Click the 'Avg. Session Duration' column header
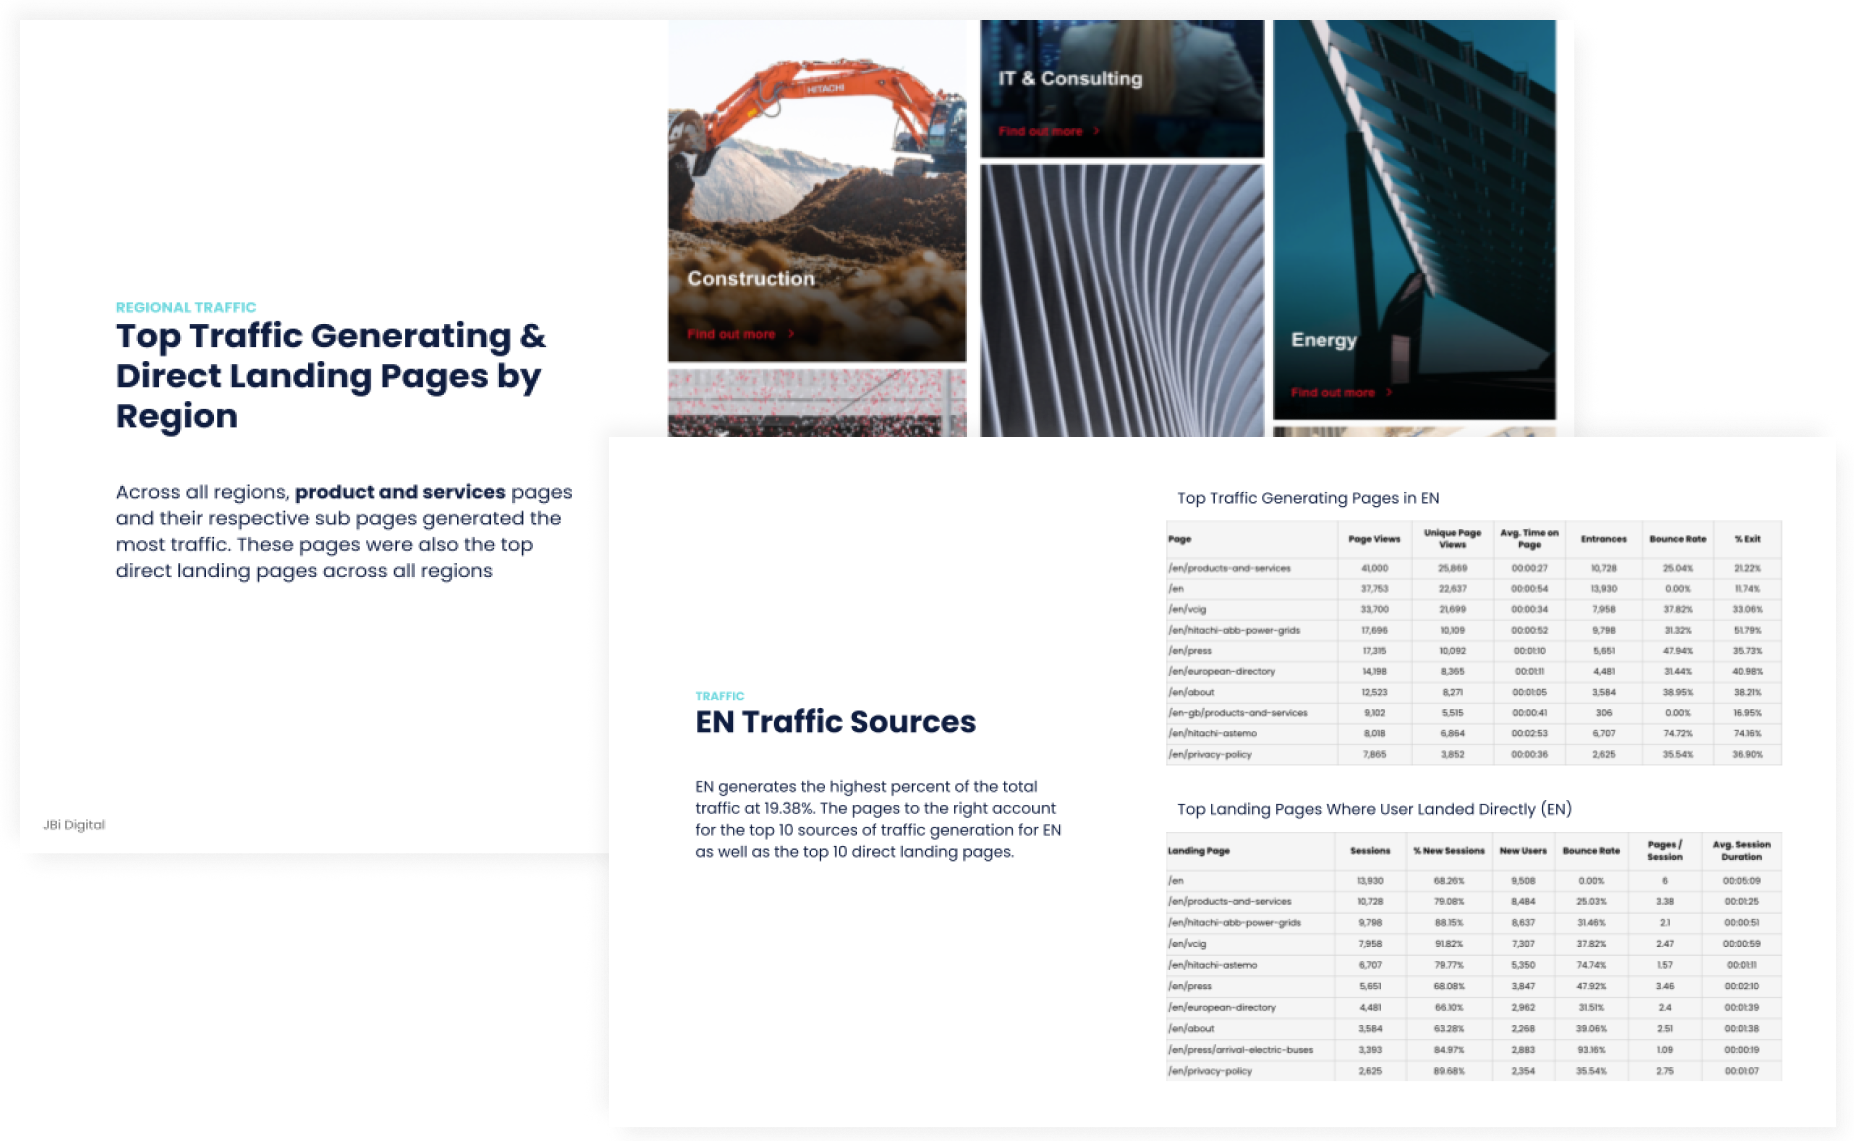The height and width of the screenshot is (1141, 1854). pos(1741,851)
